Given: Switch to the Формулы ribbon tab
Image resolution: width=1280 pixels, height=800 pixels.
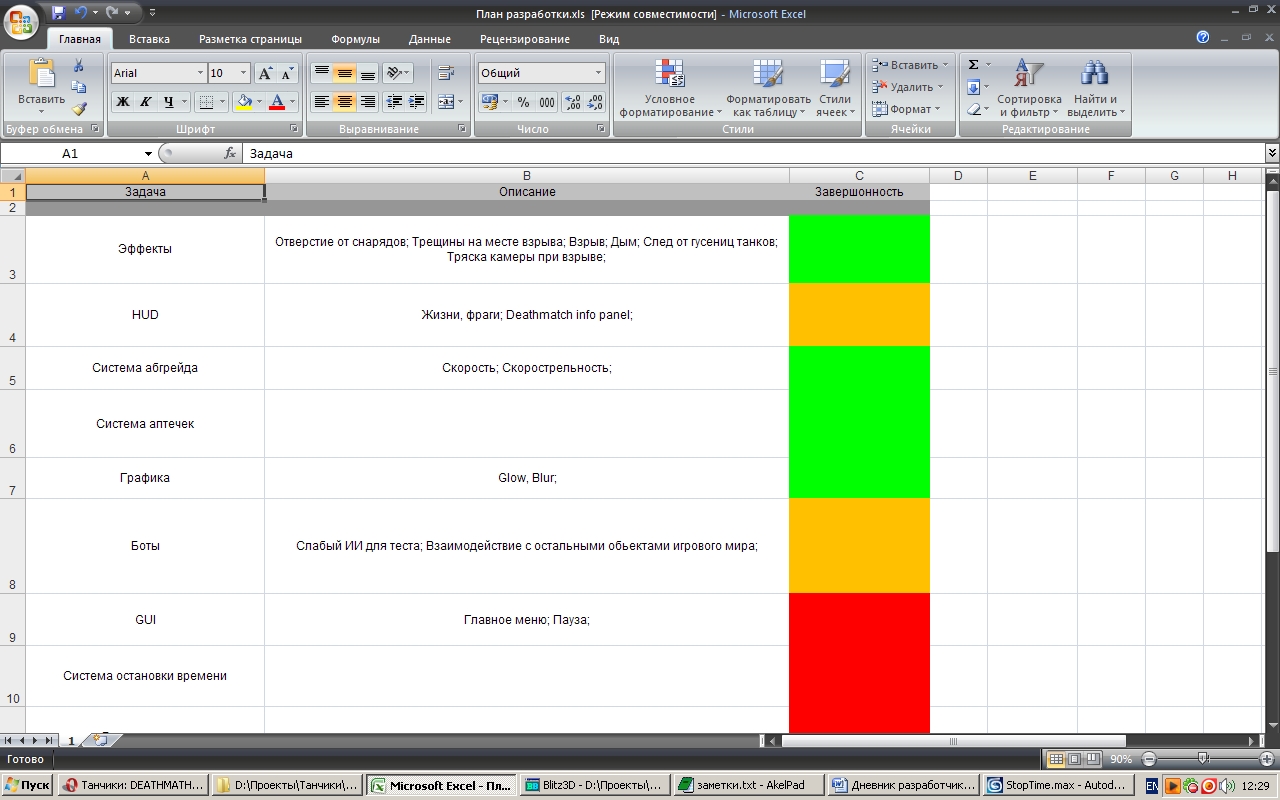Looking at the screenshot, I should tap(355, 39).
